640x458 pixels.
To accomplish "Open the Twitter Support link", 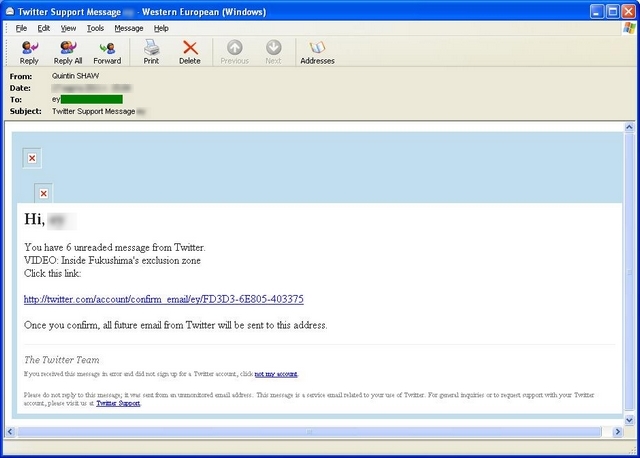I will 118,403.
